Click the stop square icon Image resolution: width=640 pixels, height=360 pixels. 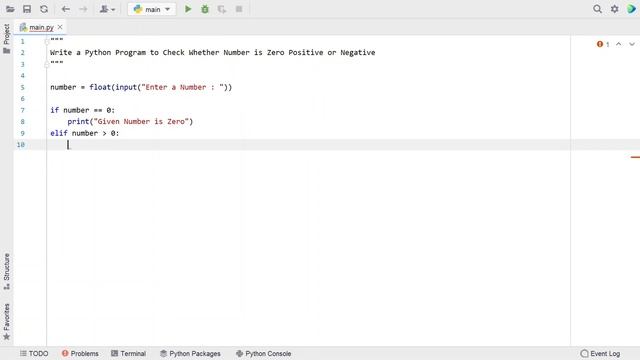(x=239, y=9)
